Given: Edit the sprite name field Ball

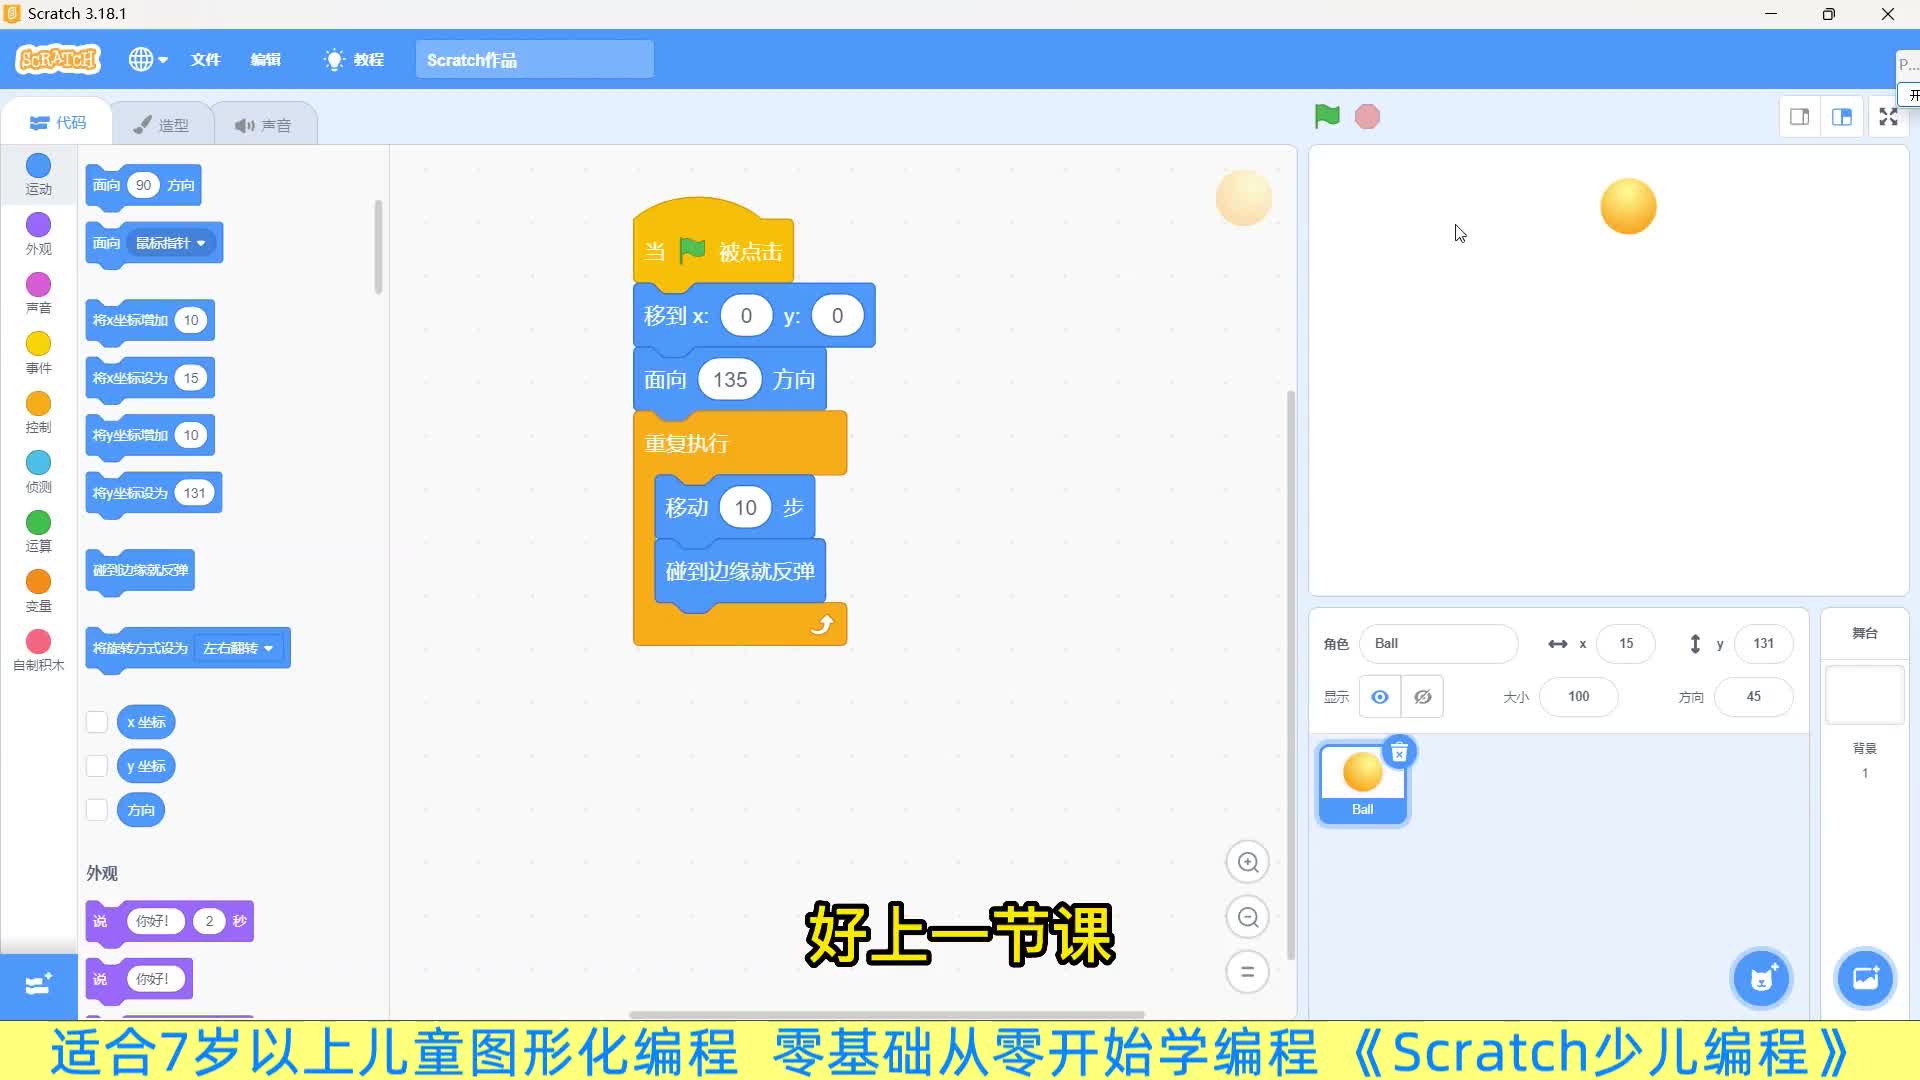Looking at the screenshot, I should [x=1438, y=644].
